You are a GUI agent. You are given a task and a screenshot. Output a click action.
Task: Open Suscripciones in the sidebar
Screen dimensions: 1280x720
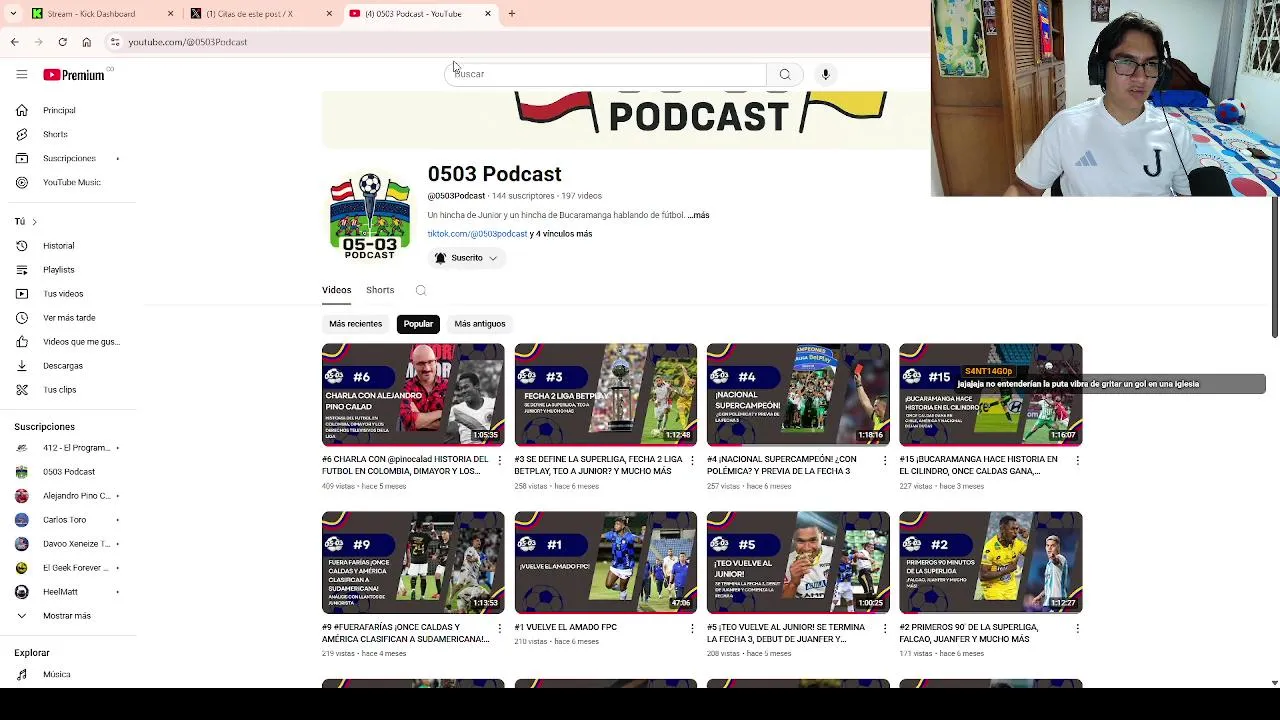(x=69, y=158)
